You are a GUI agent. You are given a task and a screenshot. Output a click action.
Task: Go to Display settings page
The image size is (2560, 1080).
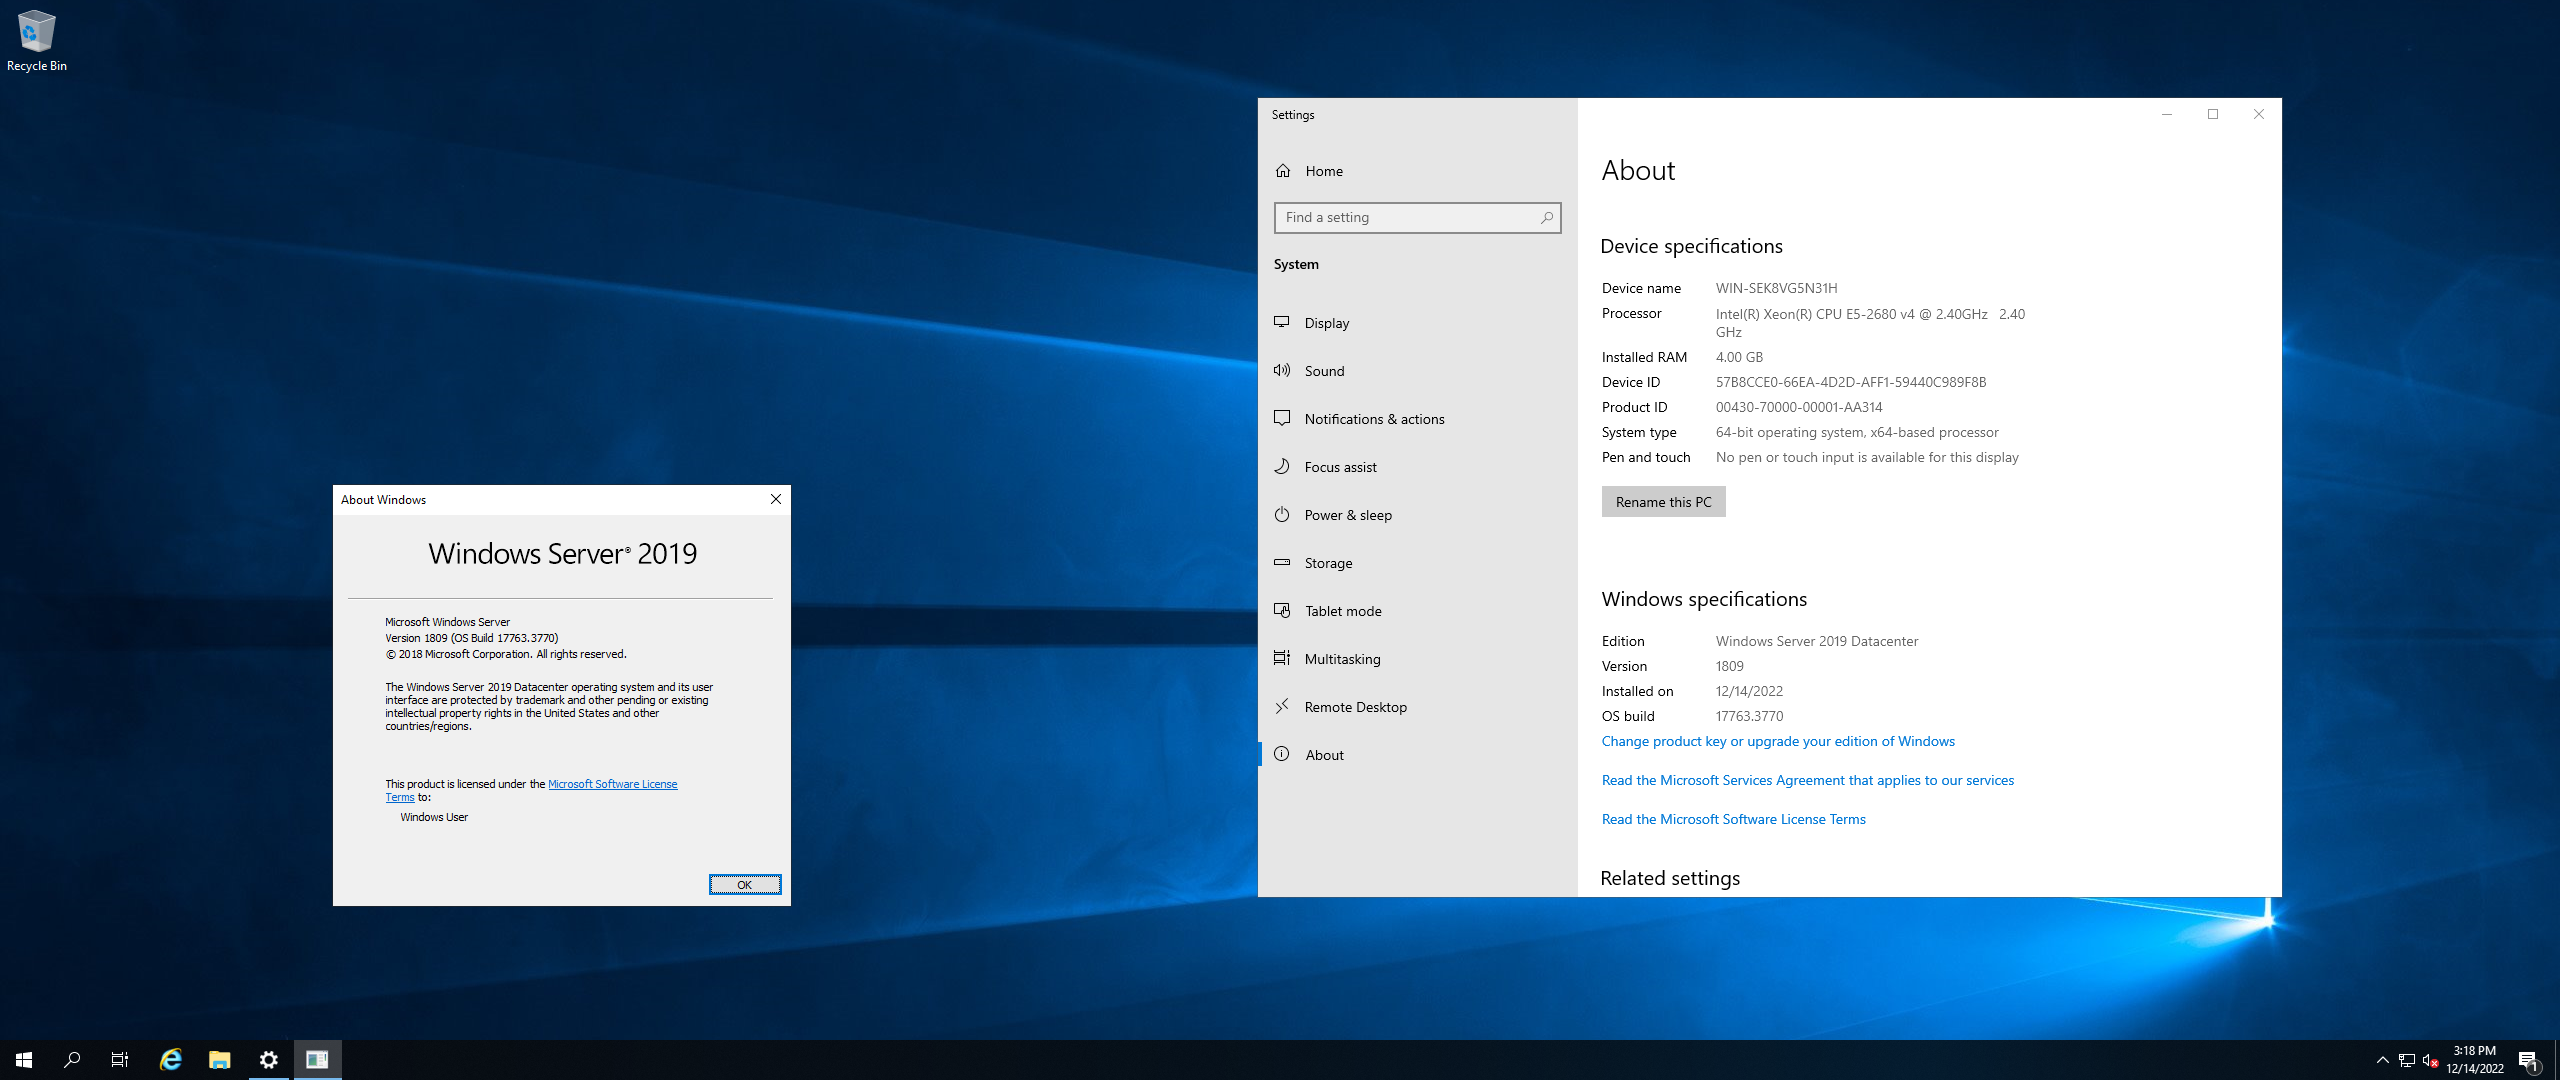(1327, 323)
